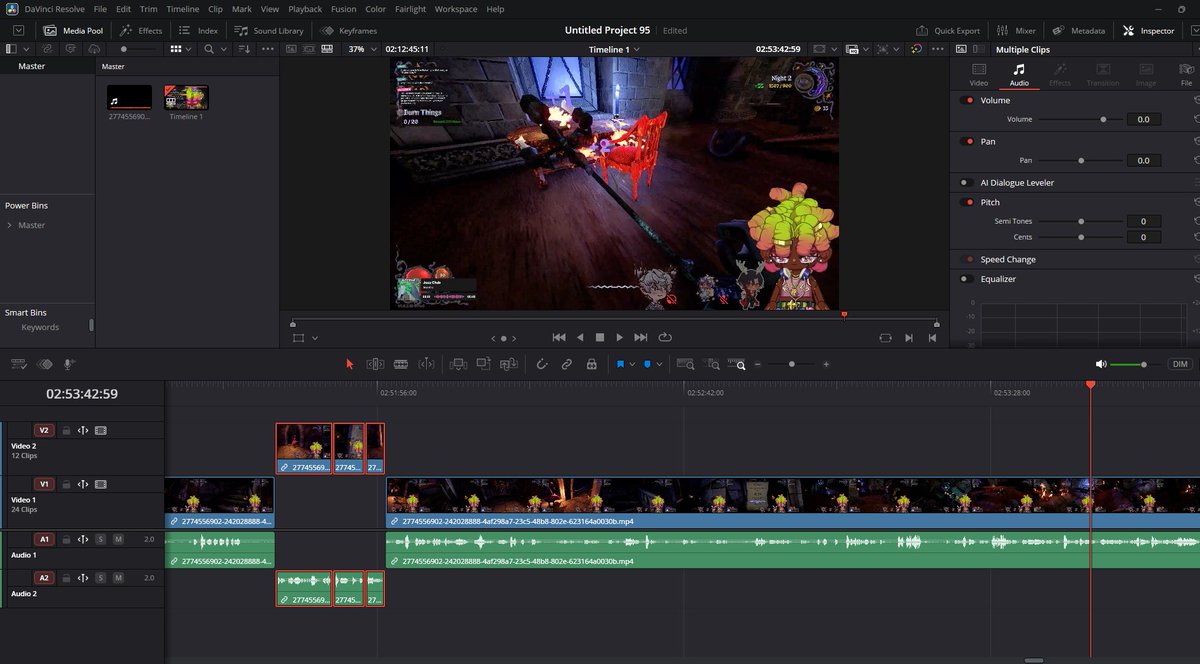Toggle the Pitch section enable switch
This screenshot has height=664, width=1200.
[x=967, y=202]
